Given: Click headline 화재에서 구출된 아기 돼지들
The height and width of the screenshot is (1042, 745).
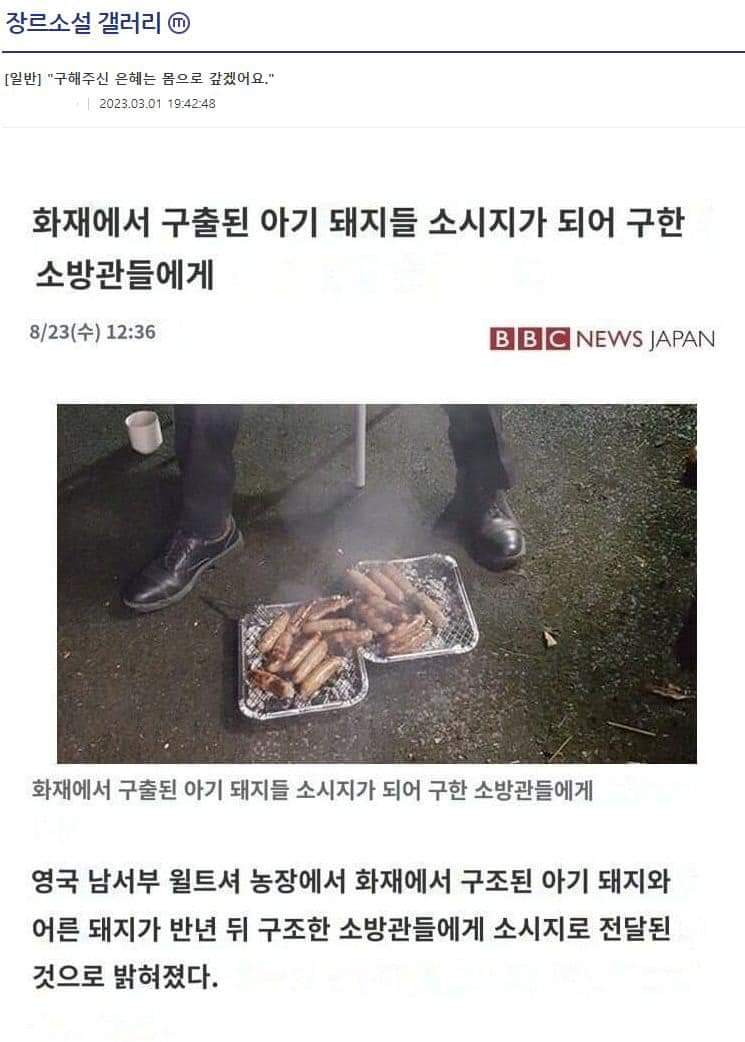Looking at the screenshot, I should click(223, 222).
